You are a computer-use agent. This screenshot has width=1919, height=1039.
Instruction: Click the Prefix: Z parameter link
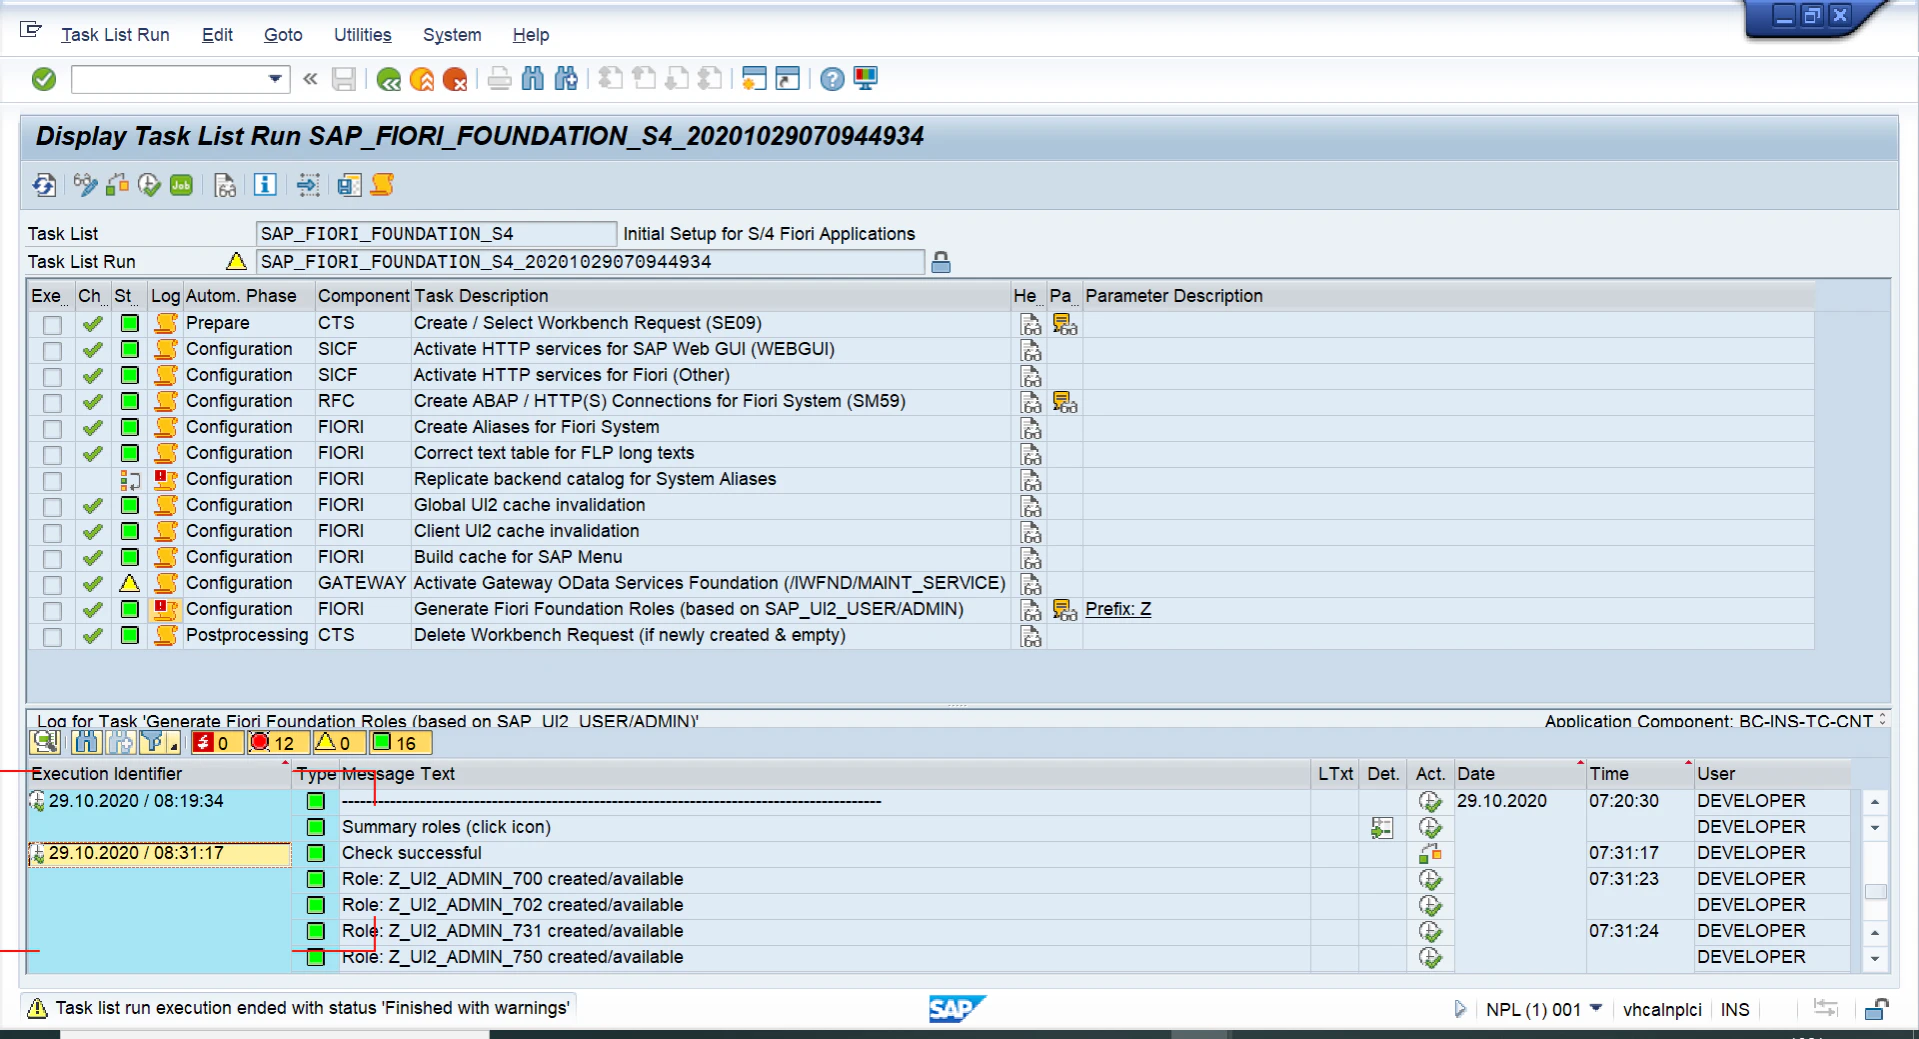click(1118, 609)
